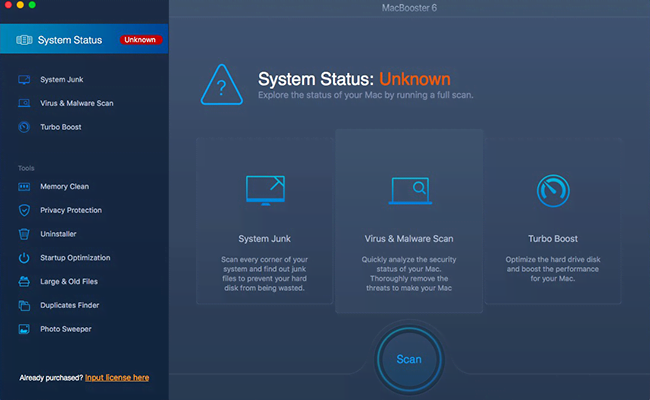Click the yellow minimize window button
This screenshot has width=650, height=400.
tap(20, 5)
